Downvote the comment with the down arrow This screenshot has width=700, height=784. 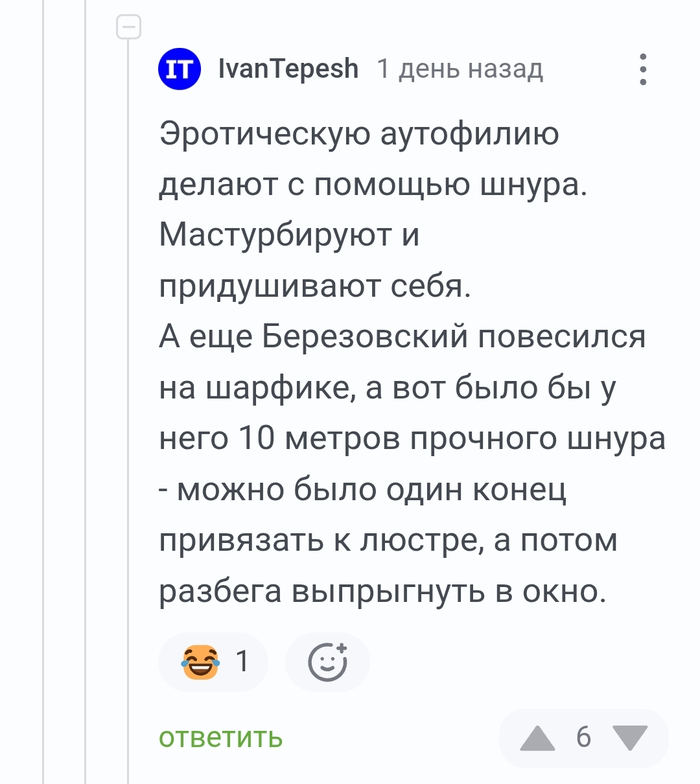[x=629, y=739]
